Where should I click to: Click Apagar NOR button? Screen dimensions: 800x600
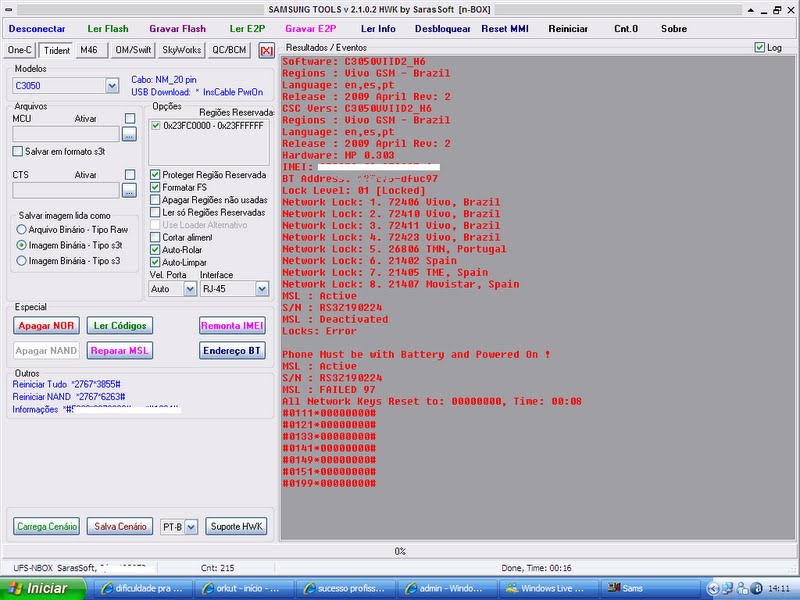(x=46, y=326)
